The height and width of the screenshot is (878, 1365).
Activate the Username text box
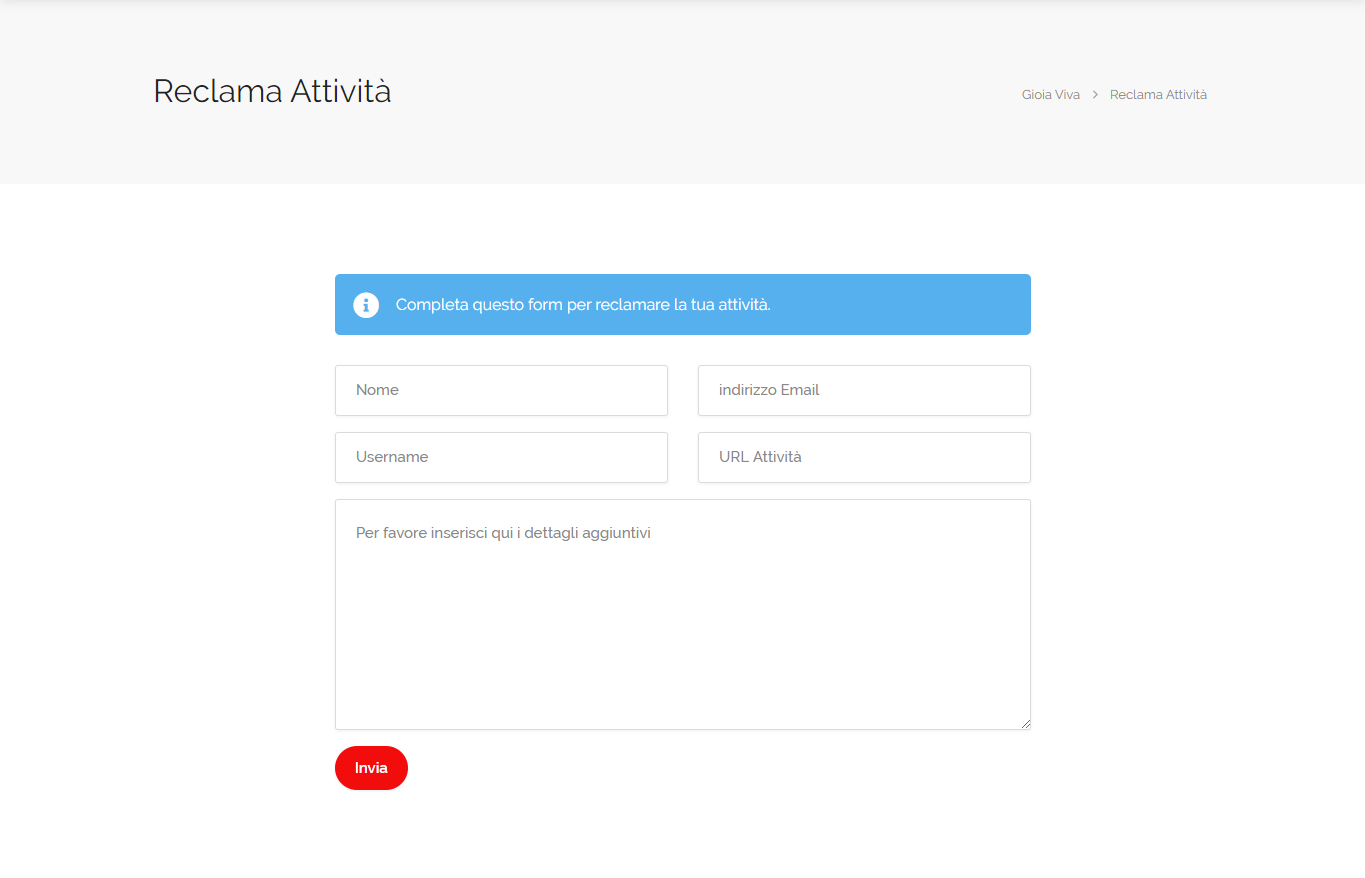[501, 457]
